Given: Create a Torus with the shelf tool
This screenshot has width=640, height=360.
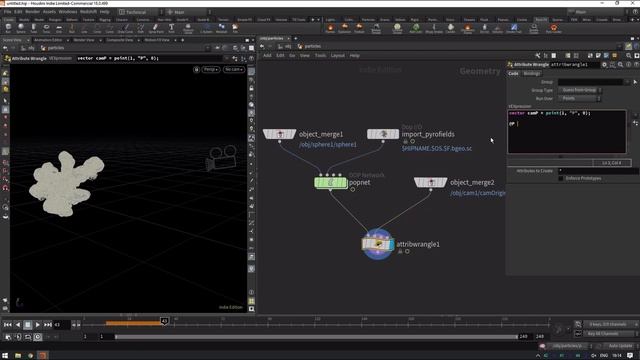Looking at the screenshot, I should (x=46, y=28).
